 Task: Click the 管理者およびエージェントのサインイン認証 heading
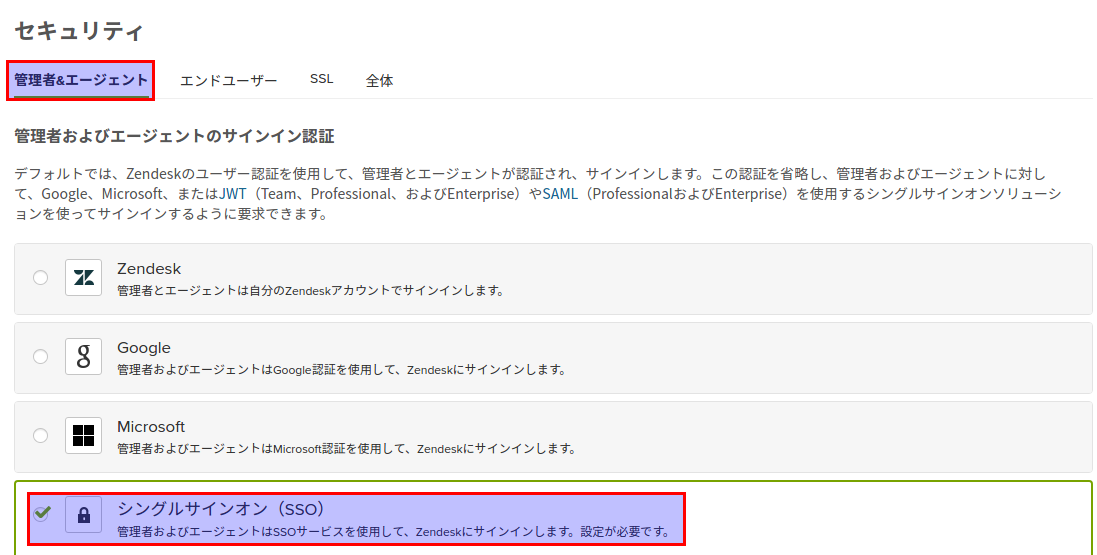point(174,136)
